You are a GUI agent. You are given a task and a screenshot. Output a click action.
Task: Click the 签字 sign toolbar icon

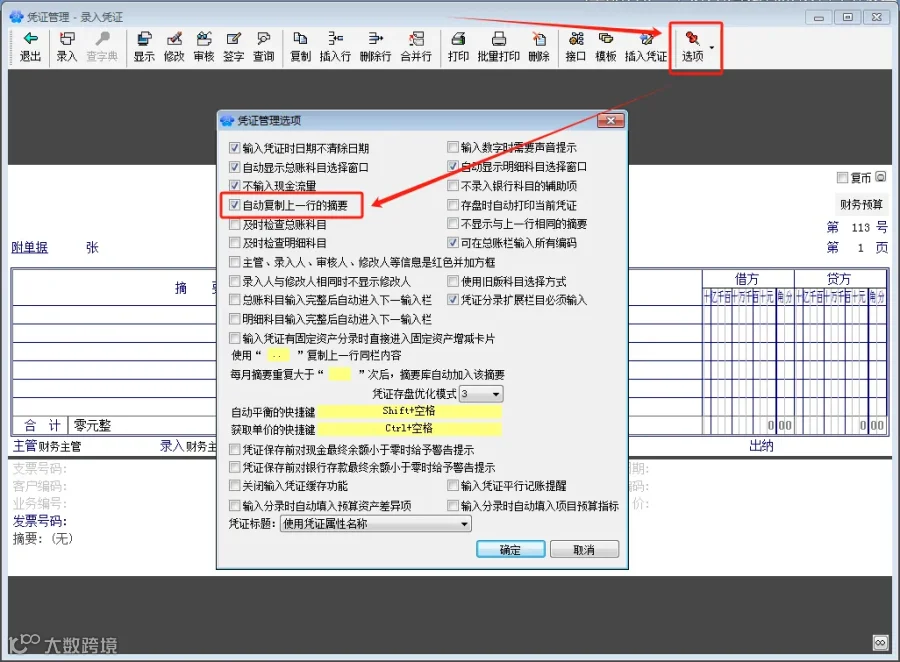234,47
